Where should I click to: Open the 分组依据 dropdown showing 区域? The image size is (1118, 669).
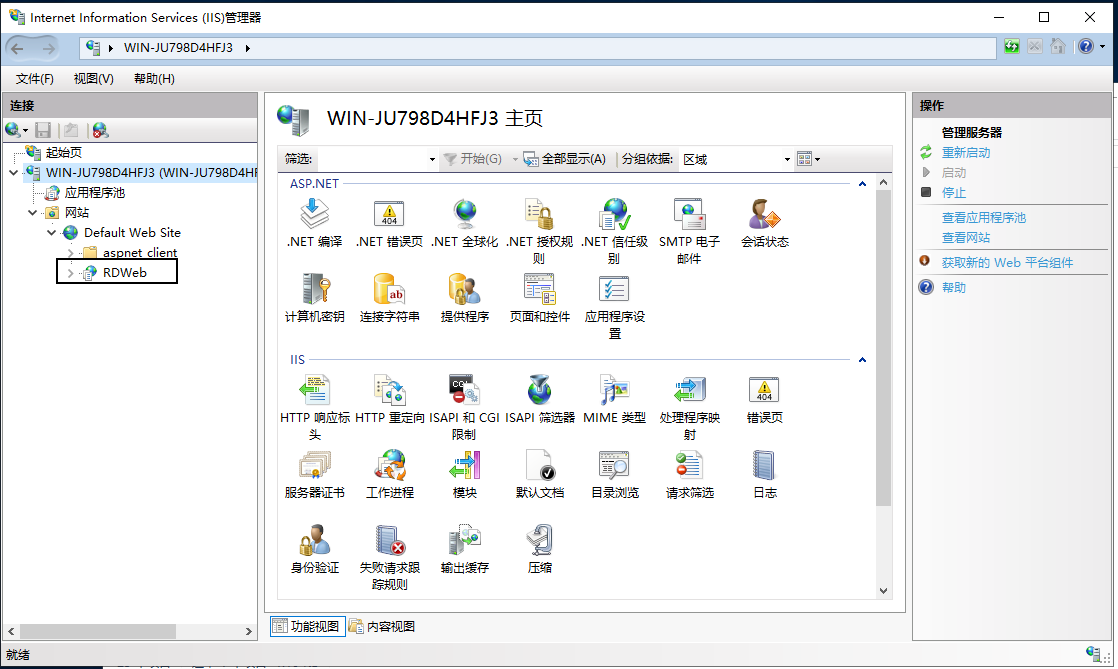tap(735, 159)
